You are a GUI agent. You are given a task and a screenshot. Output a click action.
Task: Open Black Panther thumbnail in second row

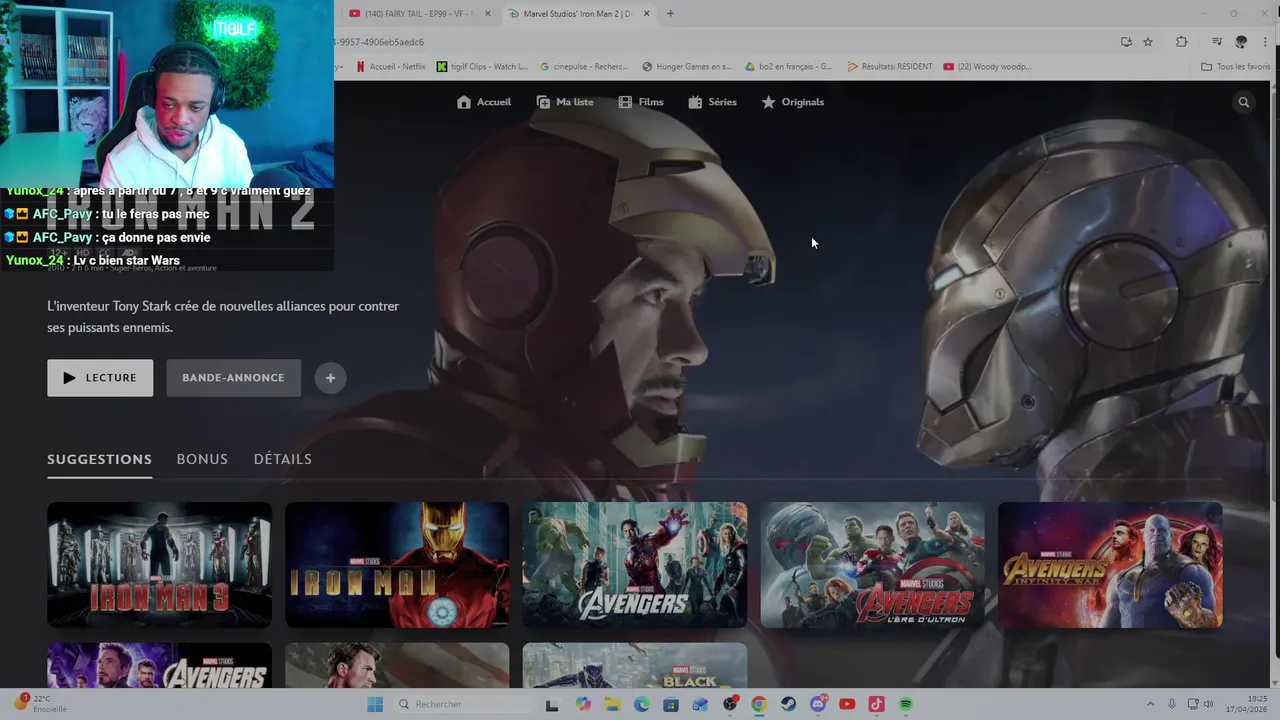(x=635, y=665)
